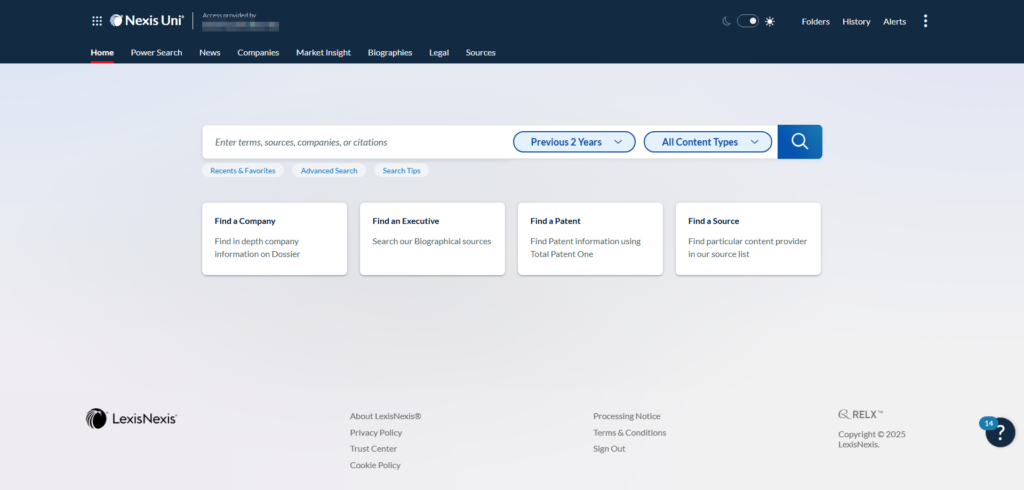This screenshot has width=1024, height=490.
Task: Open Recents & Favorites
Action: click(x=243, y=171)
